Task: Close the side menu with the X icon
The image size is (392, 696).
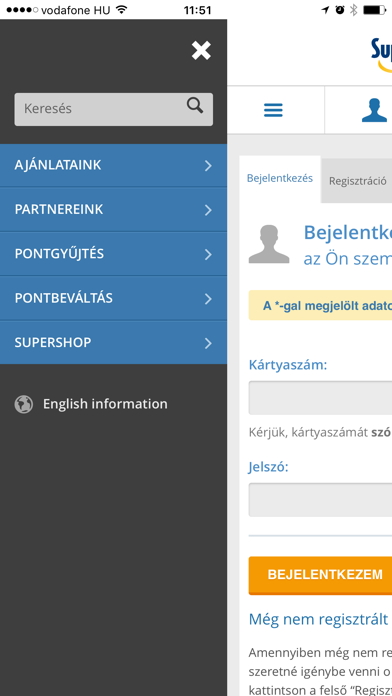Action: point(201,50)
